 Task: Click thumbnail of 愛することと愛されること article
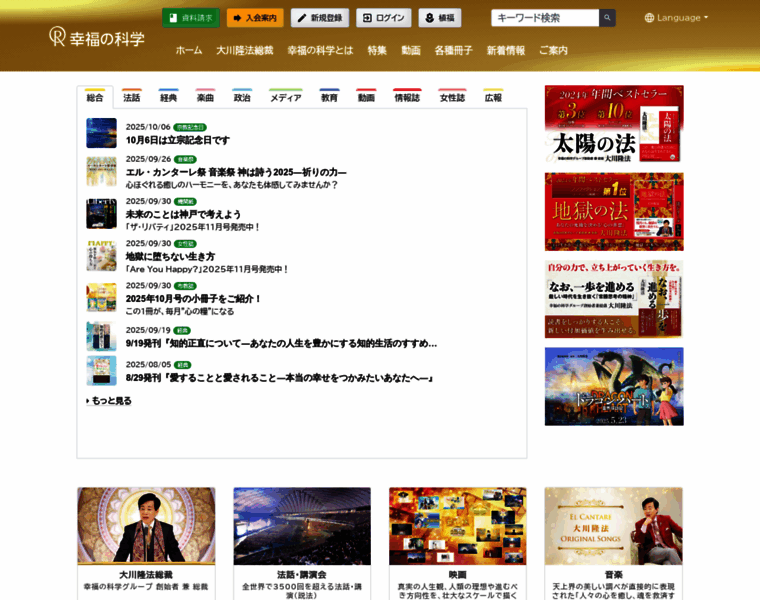pyautogui.click(x=101, y=371)
